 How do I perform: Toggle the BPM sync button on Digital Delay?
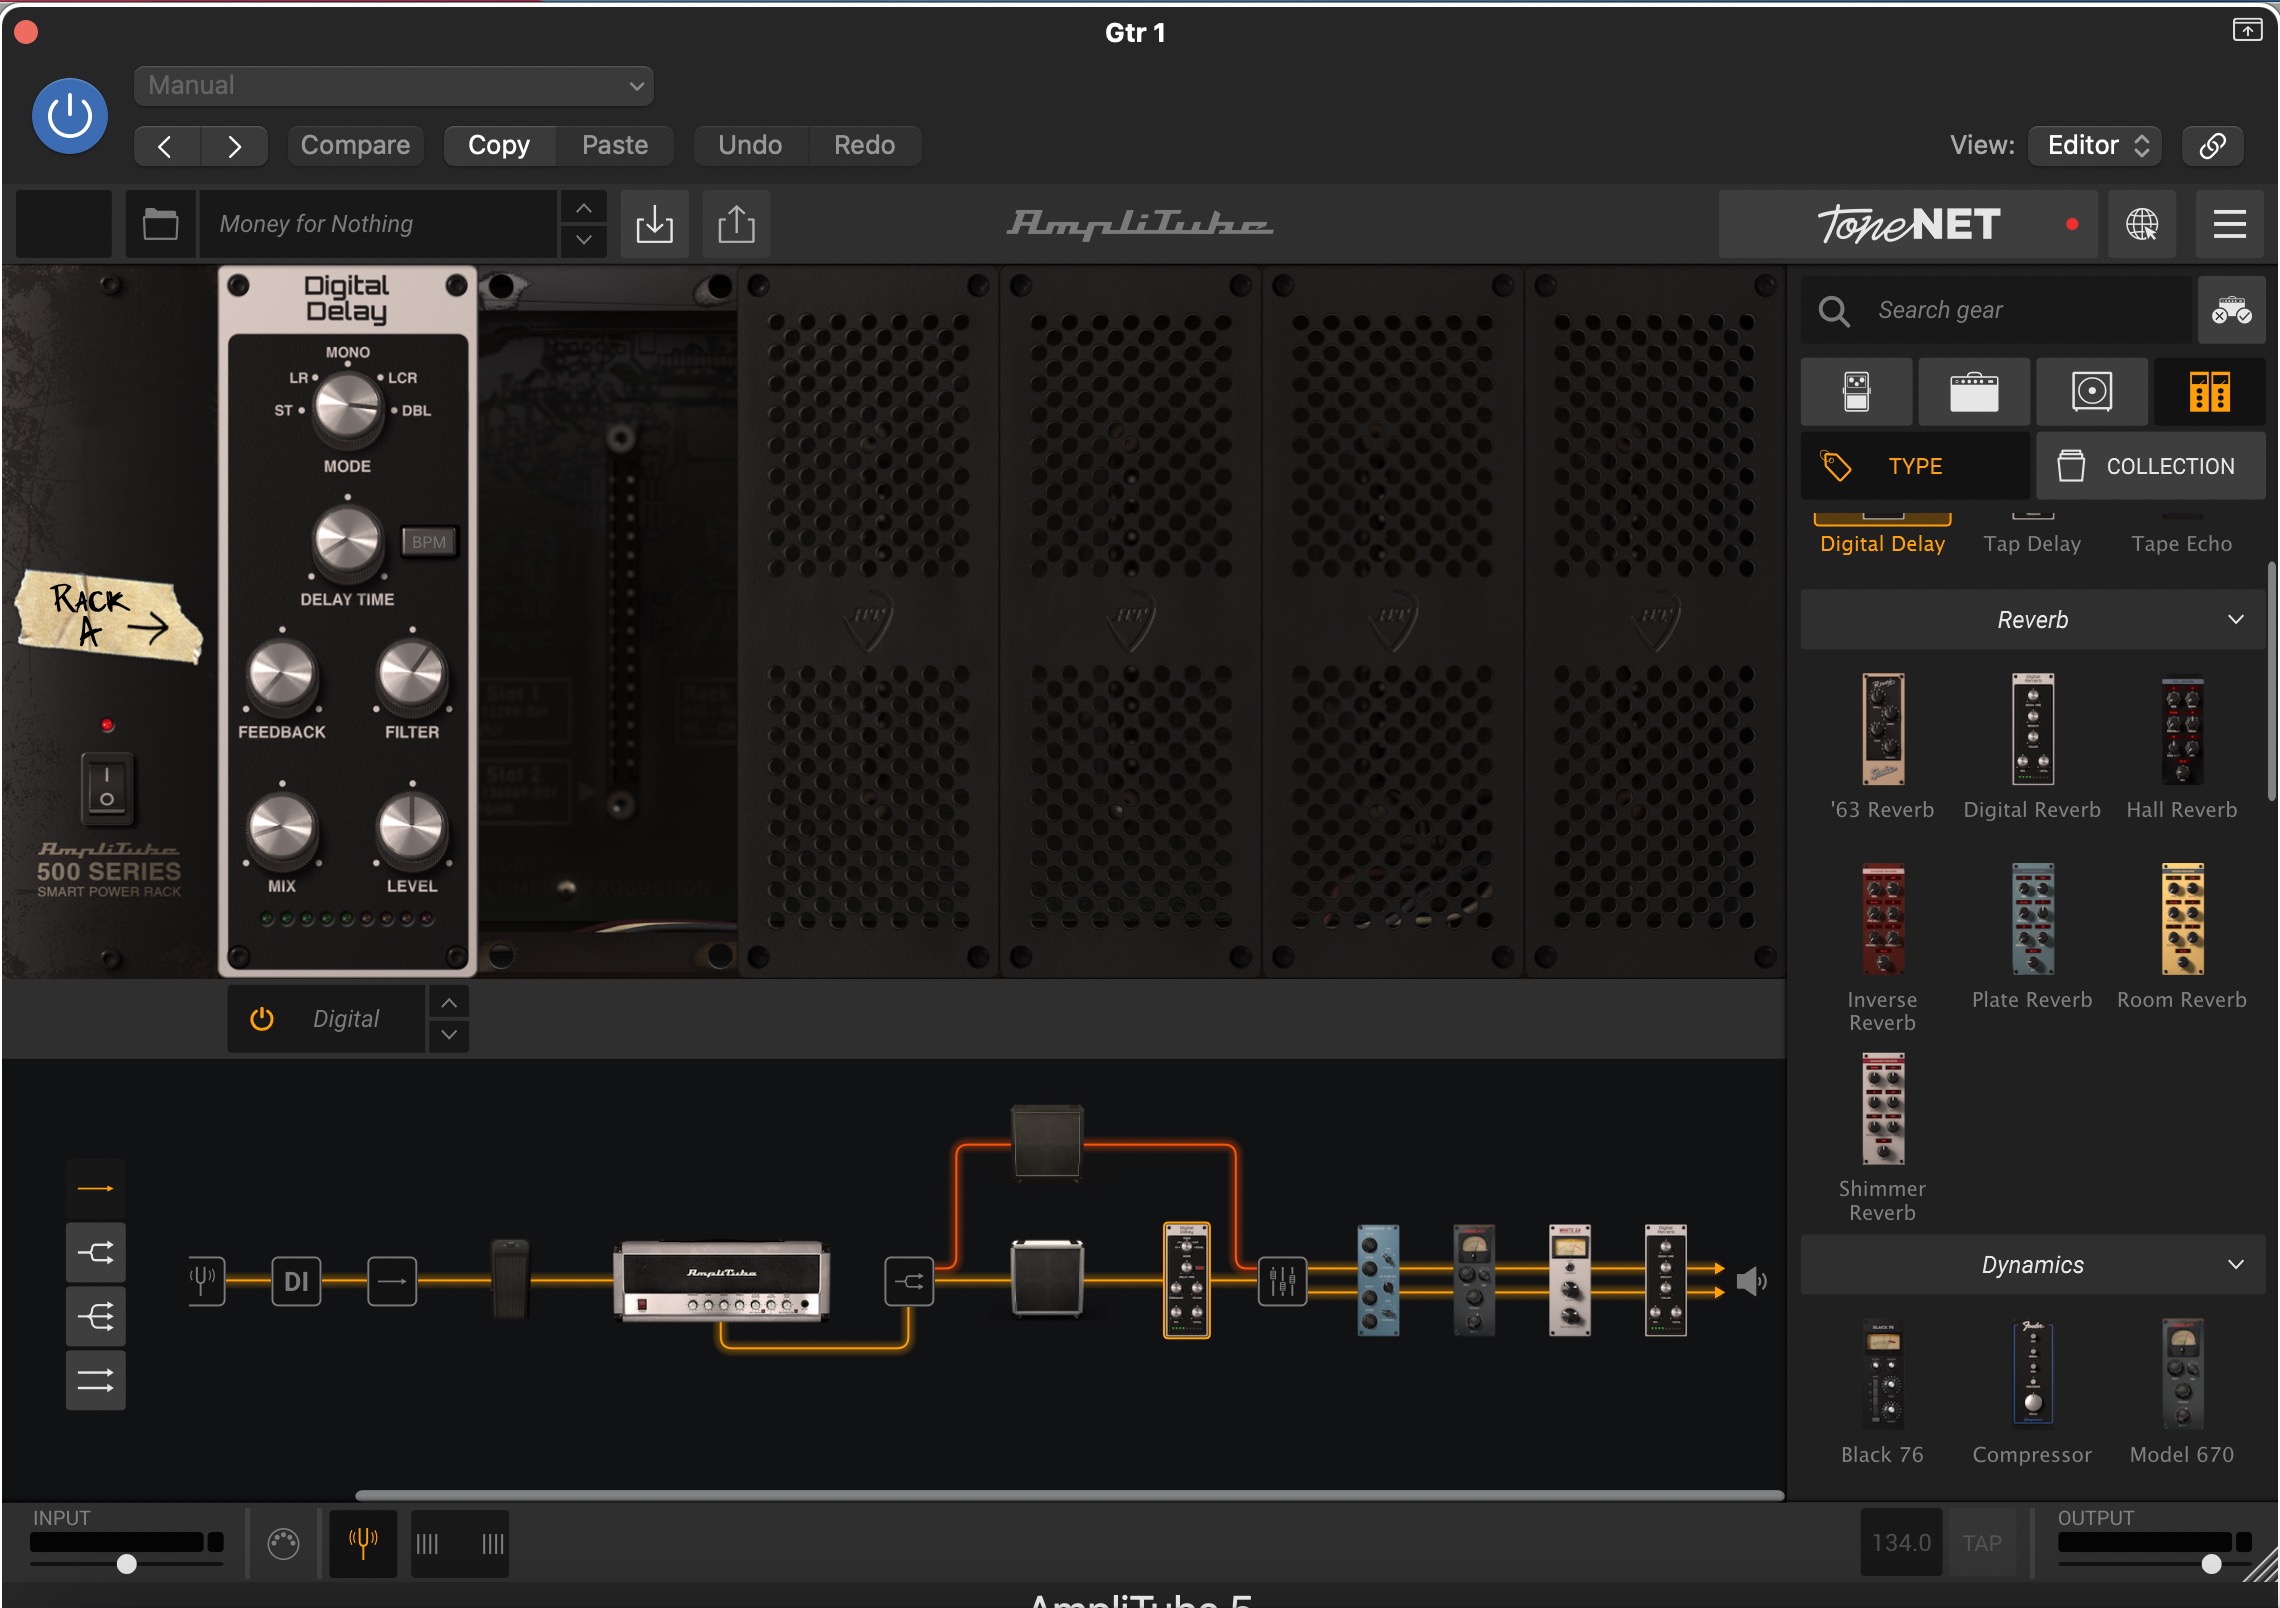coord(429,542)
